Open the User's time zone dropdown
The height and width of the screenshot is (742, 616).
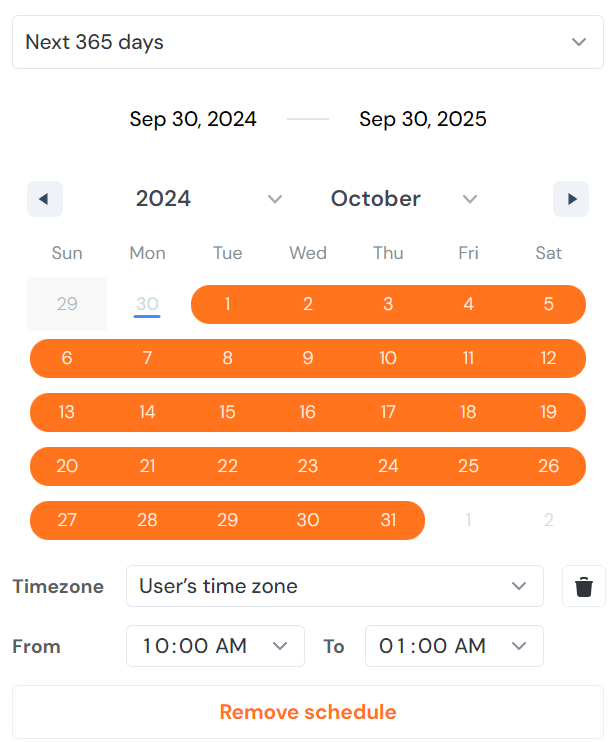click(334, 586)
